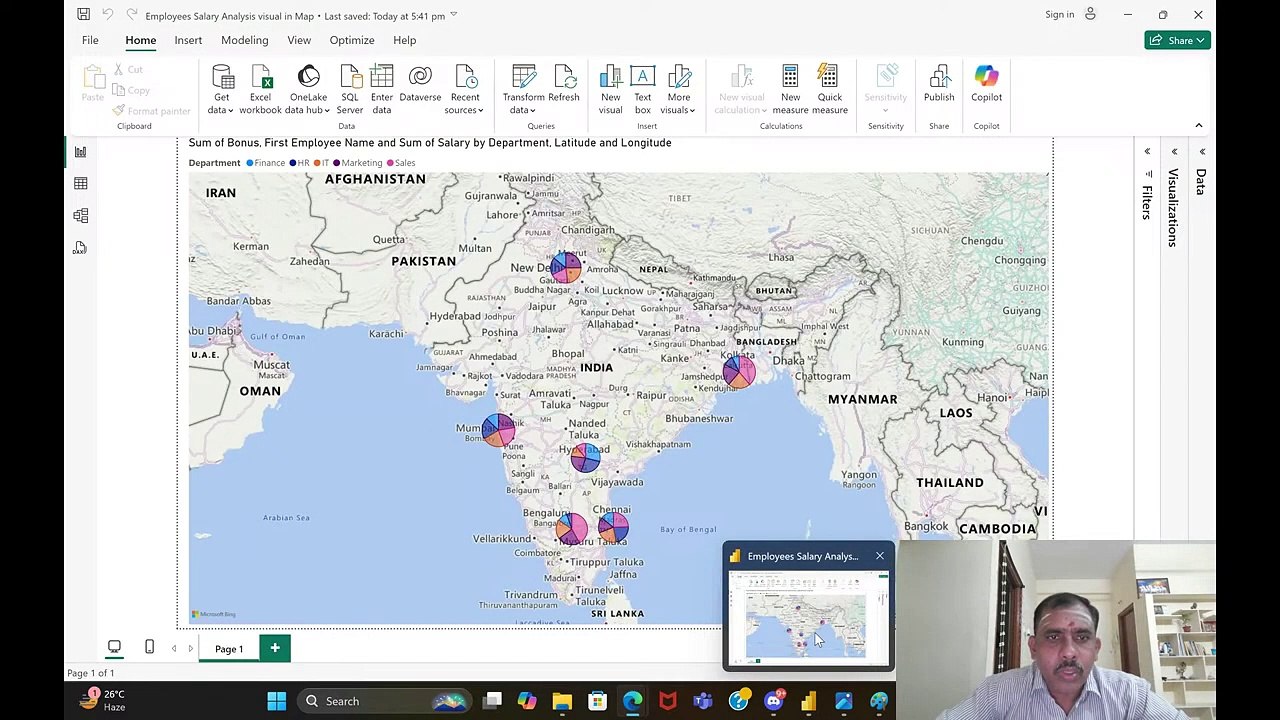Open the weather widget showing 26°C Haze
Image resolution: width=1280 pixels, height=720 pixels.
pos(102,700)
